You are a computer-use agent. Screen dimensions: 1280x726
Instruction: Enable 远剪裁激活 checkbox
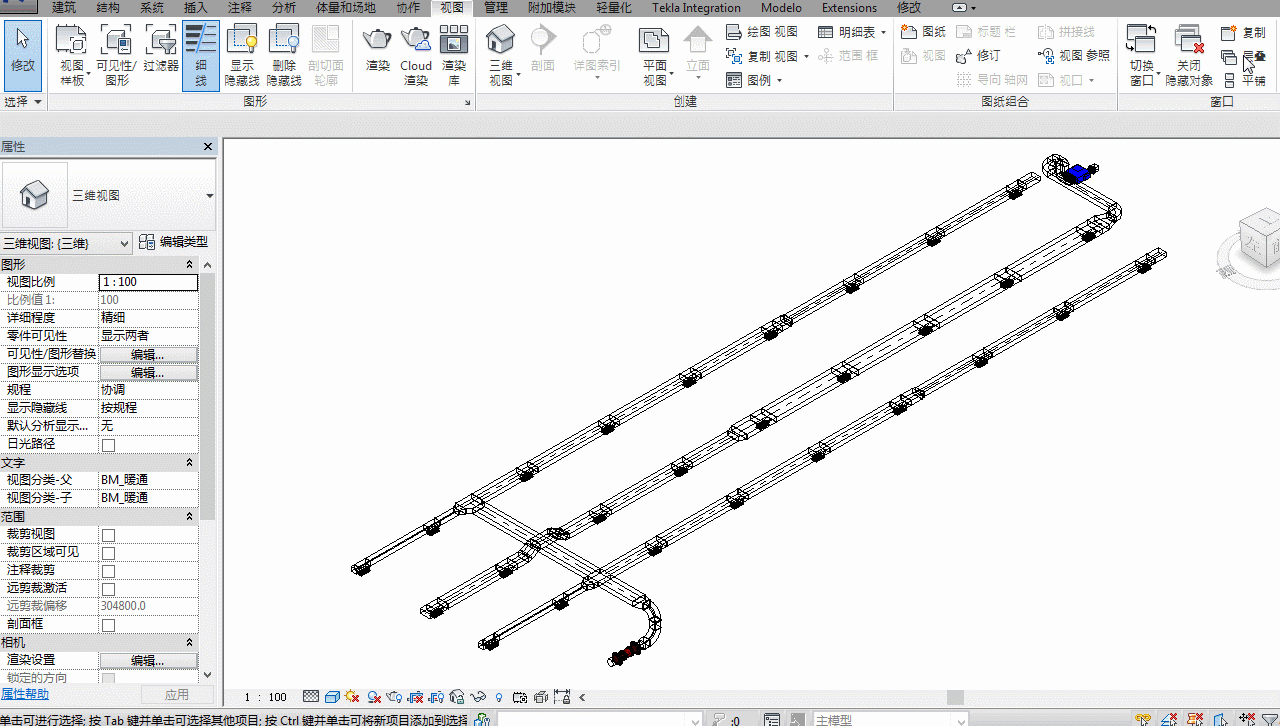108,589
